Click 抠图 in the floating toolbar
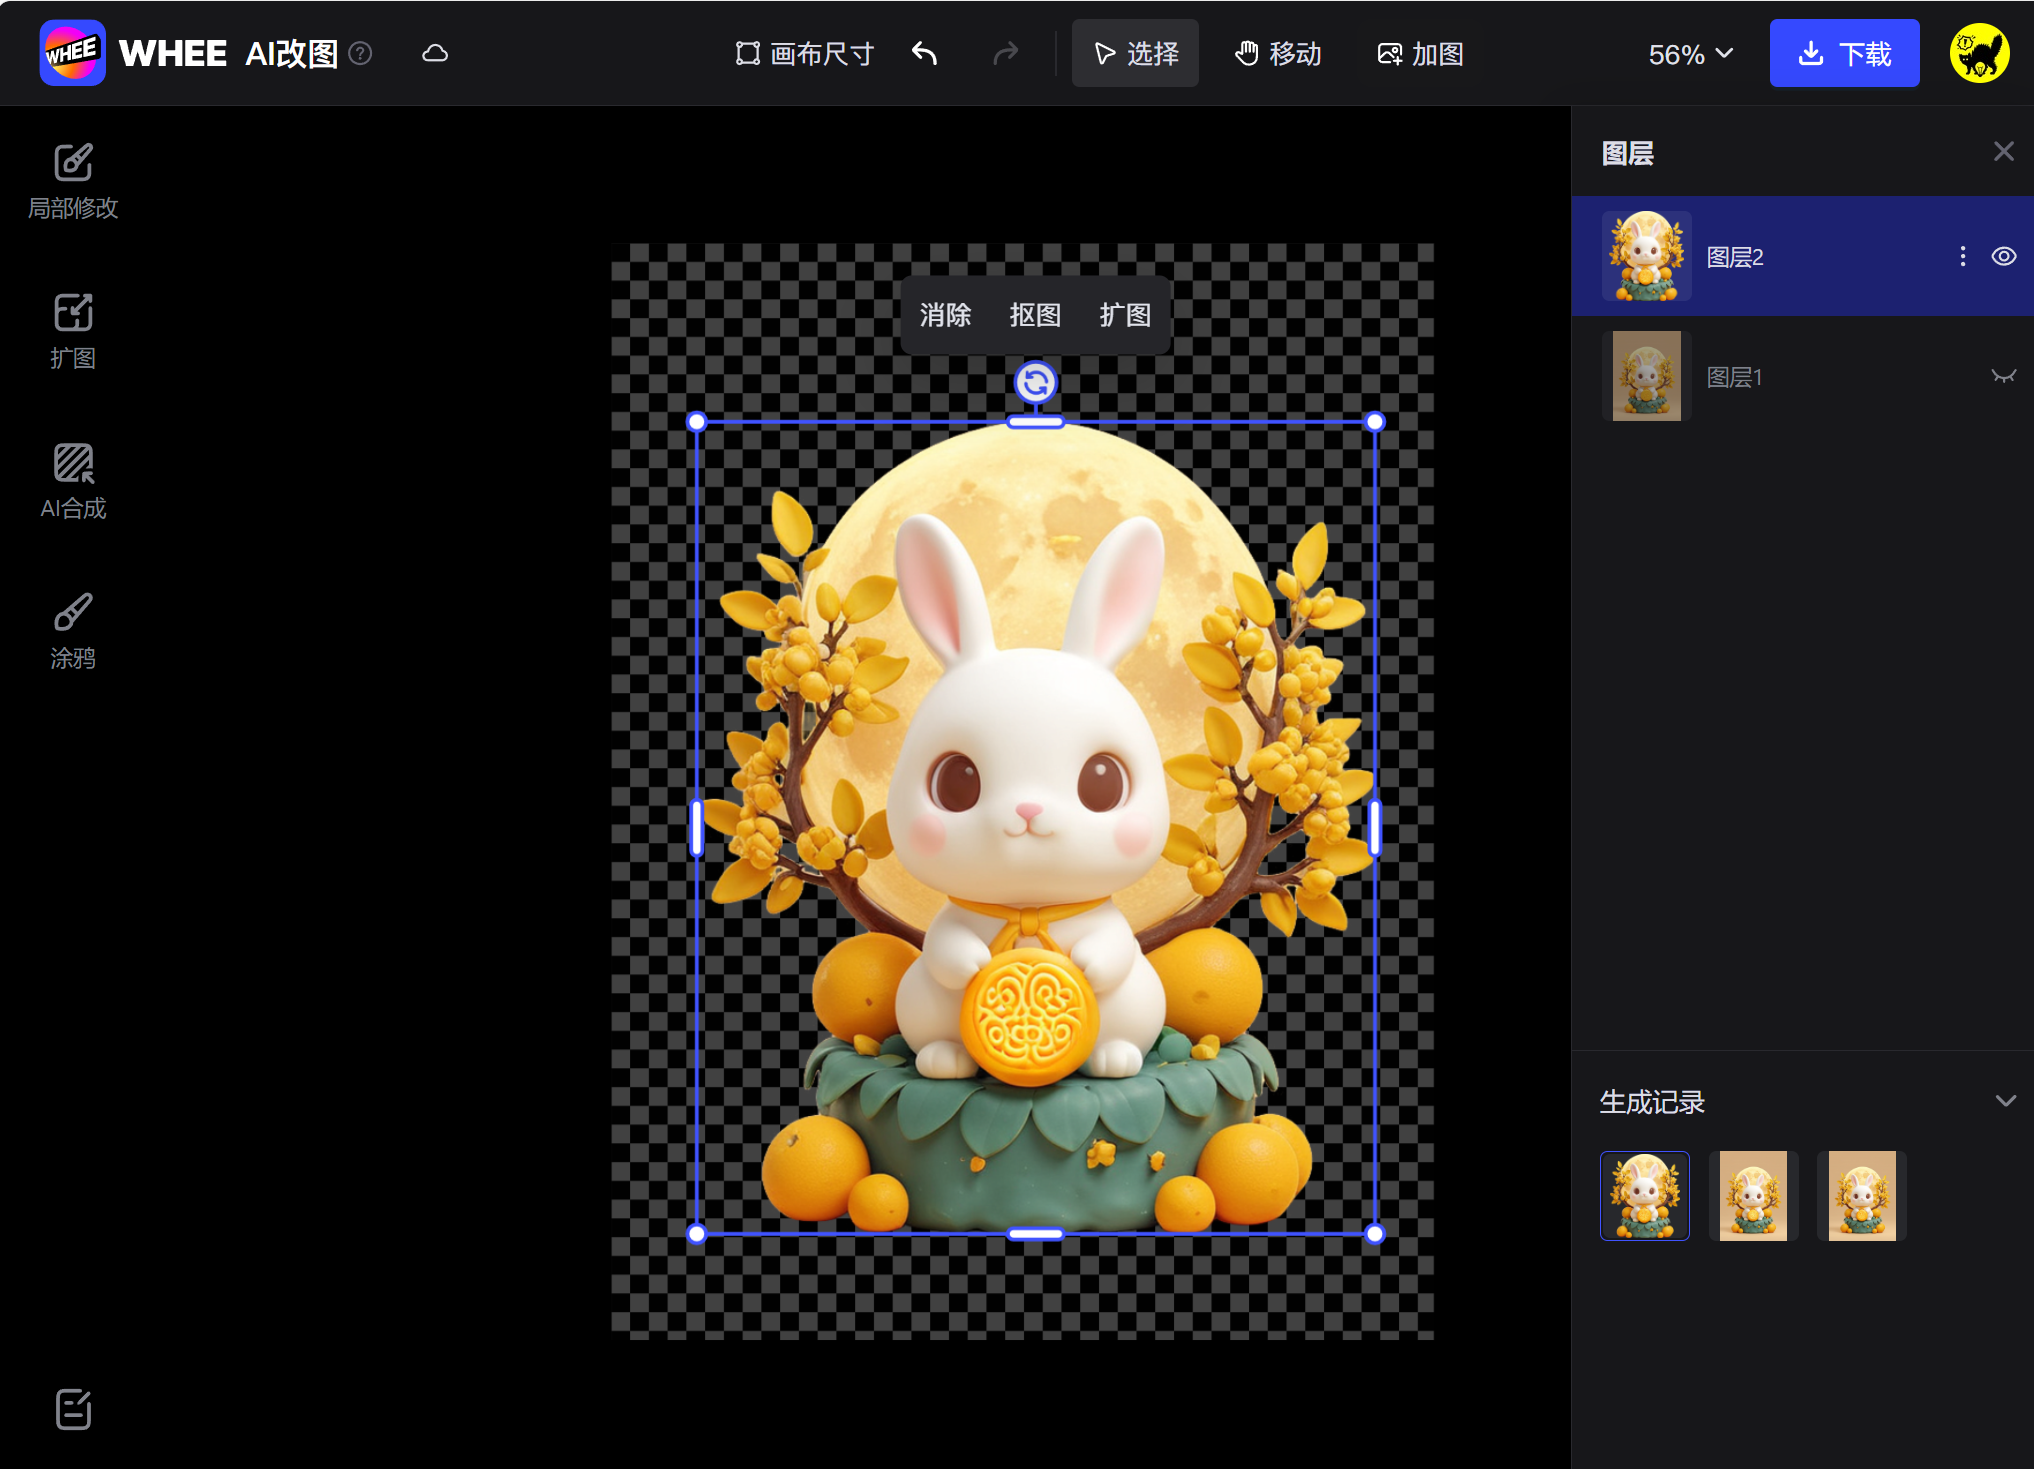This screenshot has width=2034, height=1469. (1035, 314)
